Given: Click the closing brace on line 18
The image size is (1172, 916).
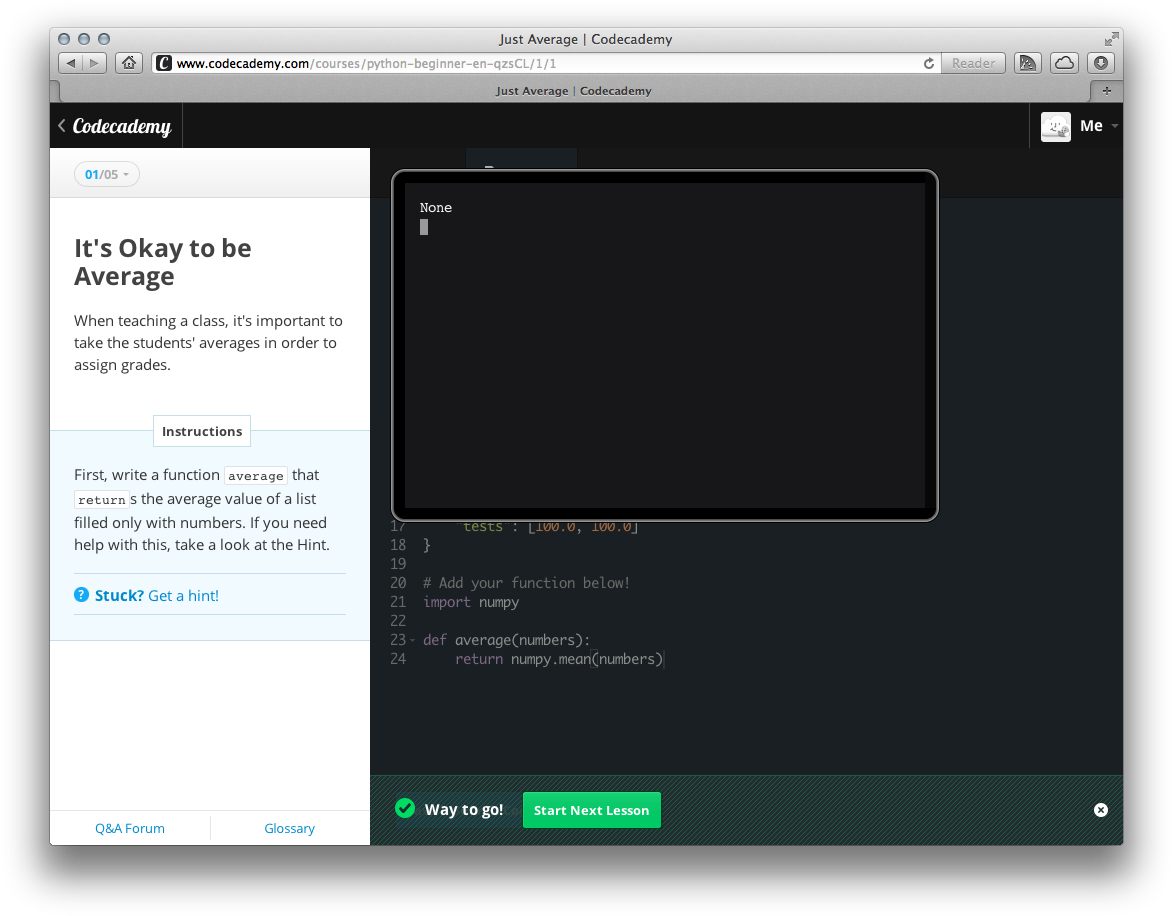Looking at the screenshot, I should 427,545.
